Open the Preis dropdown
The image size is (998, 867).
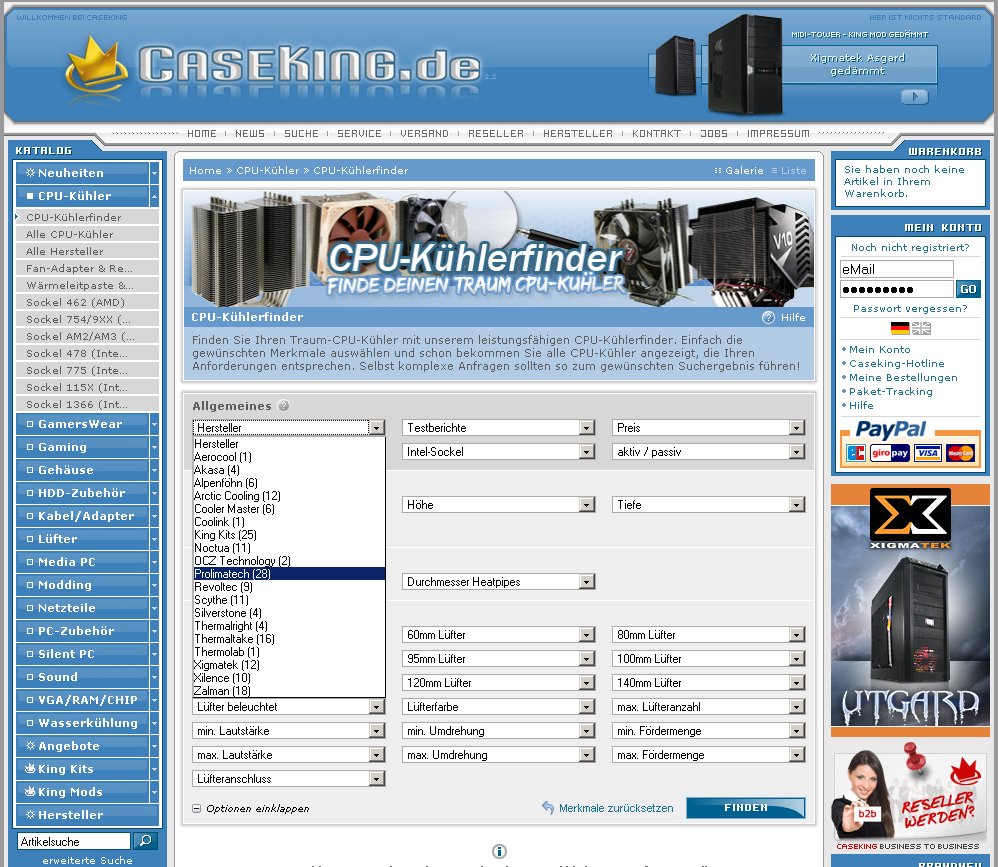(708, 428)
